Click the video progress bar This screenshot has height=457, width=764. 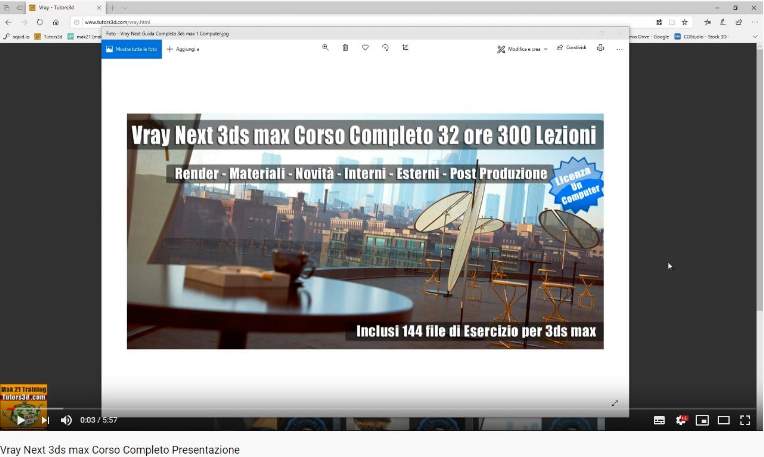click(x=380, y=408)
